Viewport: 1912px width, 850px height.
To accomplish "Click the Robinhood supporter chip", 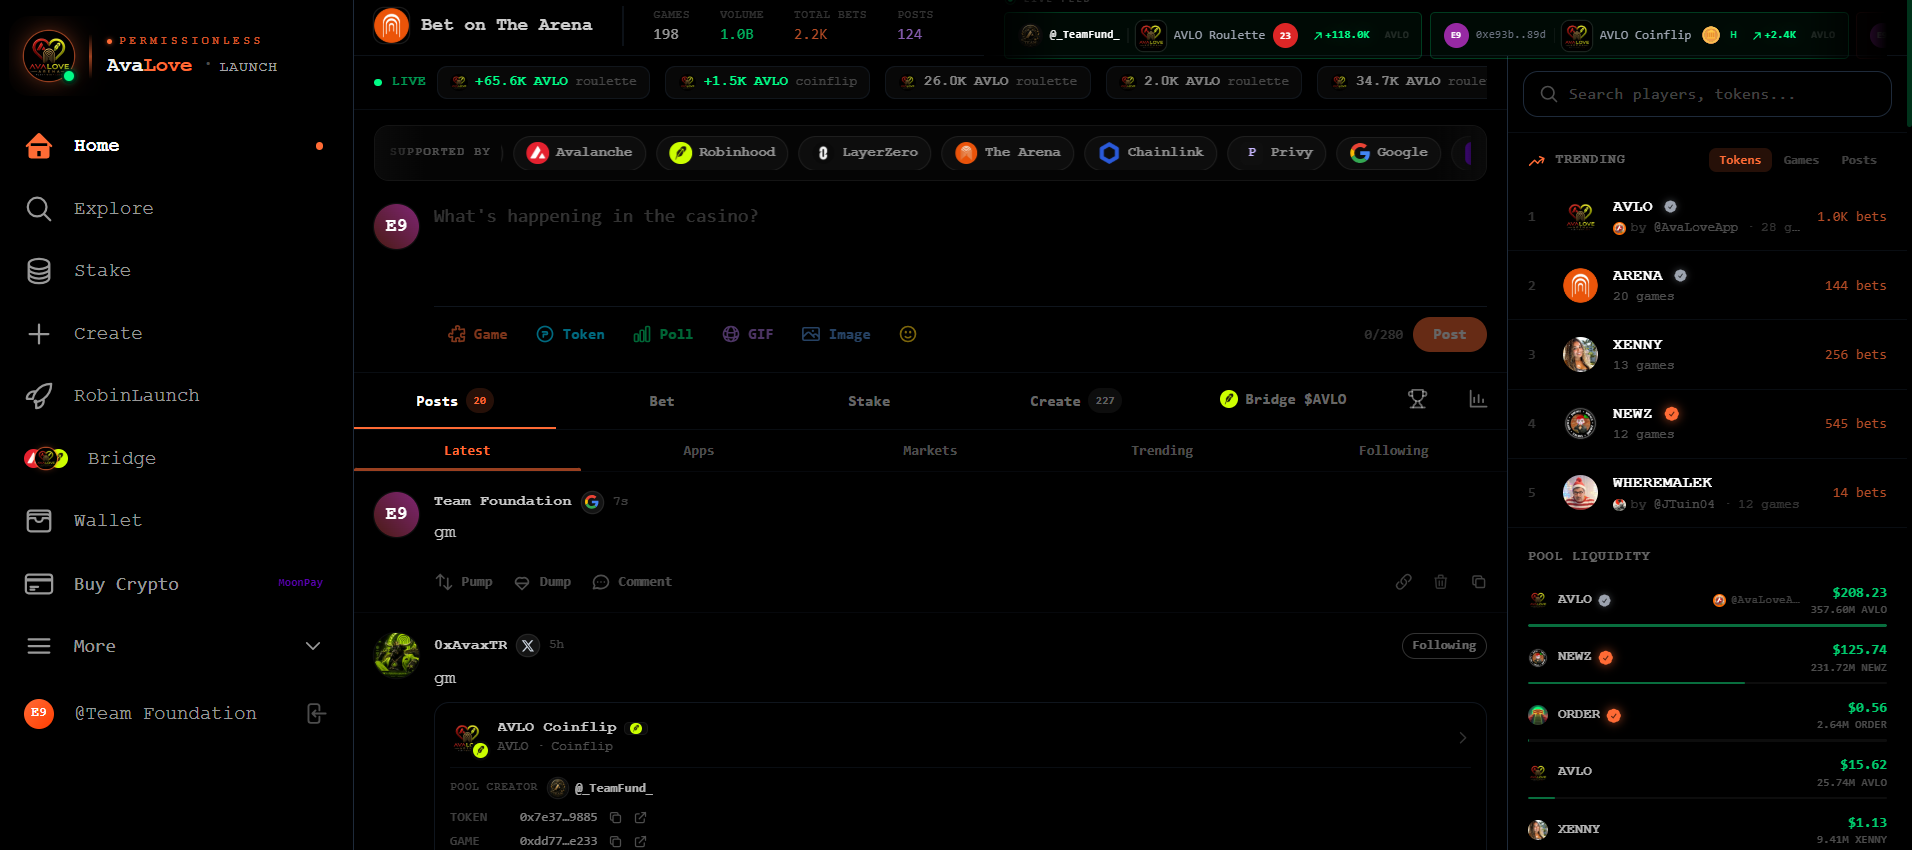I will click(x=722, y=152).
